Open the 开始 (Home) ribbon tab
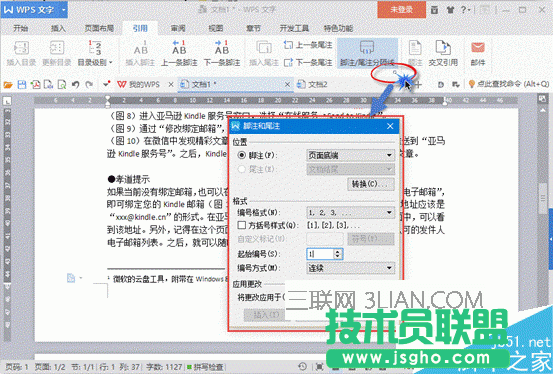Image resolution: width=553 pixels, height=374 pixels. coord(20,28)
